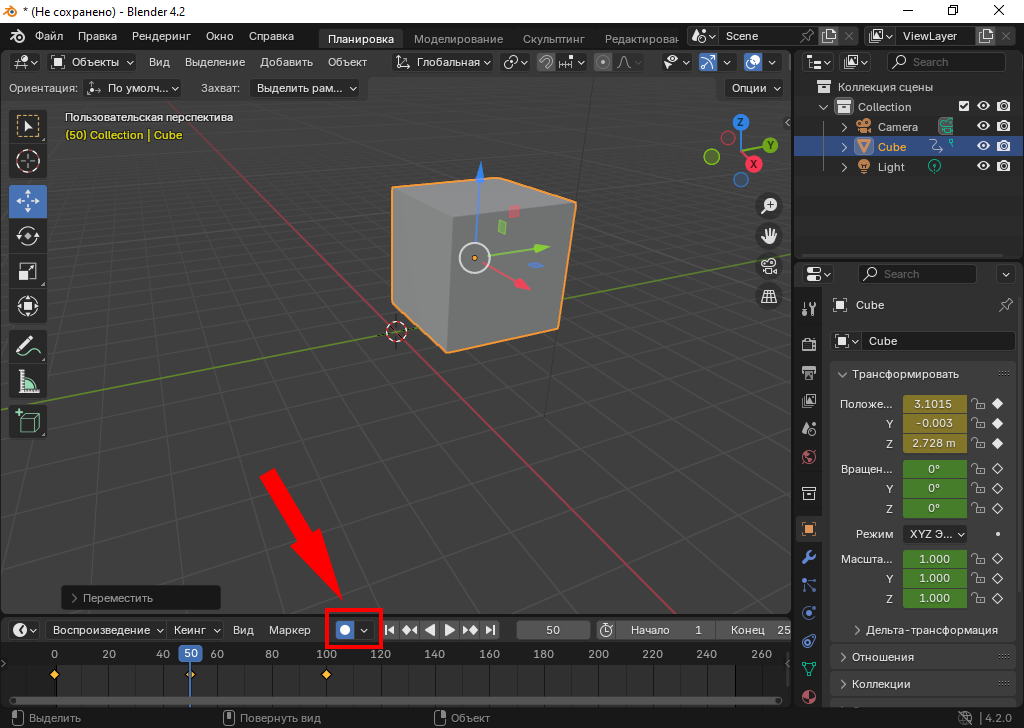This screenshot has width=1024, height=728.
Task: Click the 3D cursor tool
Action: click(28, 160)
